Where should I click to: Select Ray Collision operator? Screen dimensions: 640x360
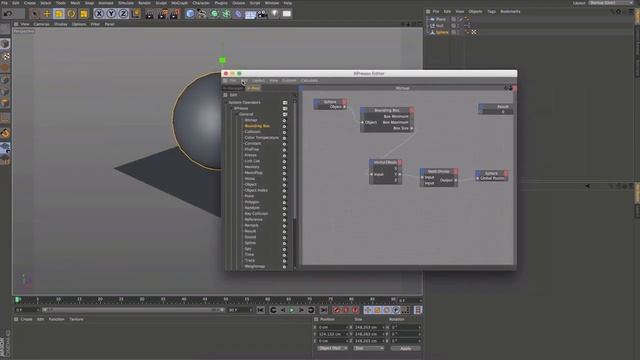tap(256, 213)
